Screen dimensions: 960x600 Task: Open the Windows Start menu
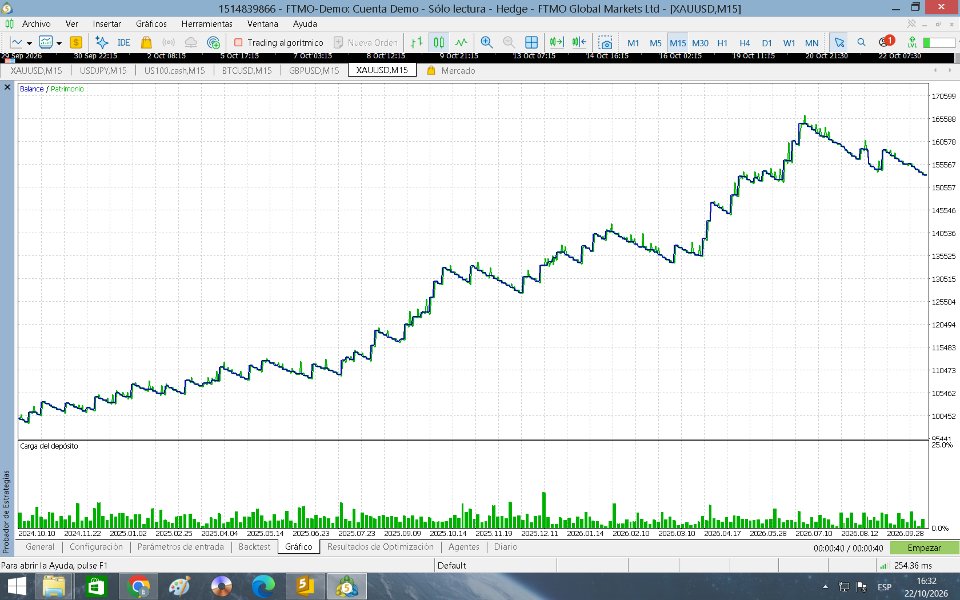coord(17,587)
